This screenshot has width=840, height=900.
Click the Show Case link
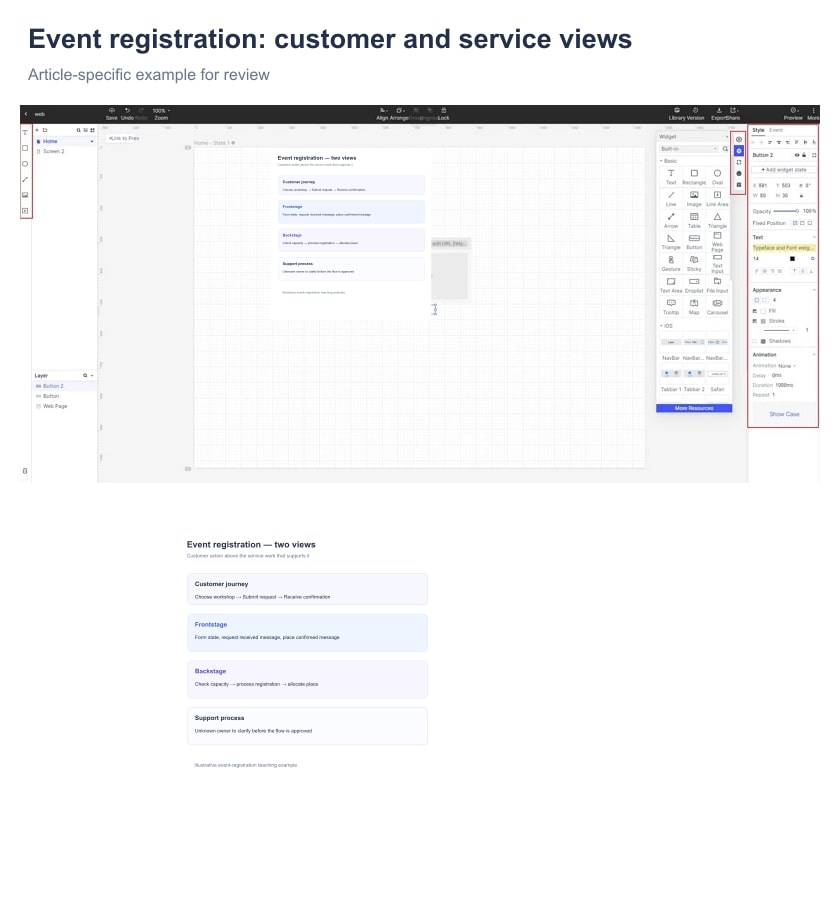[784, 414]
